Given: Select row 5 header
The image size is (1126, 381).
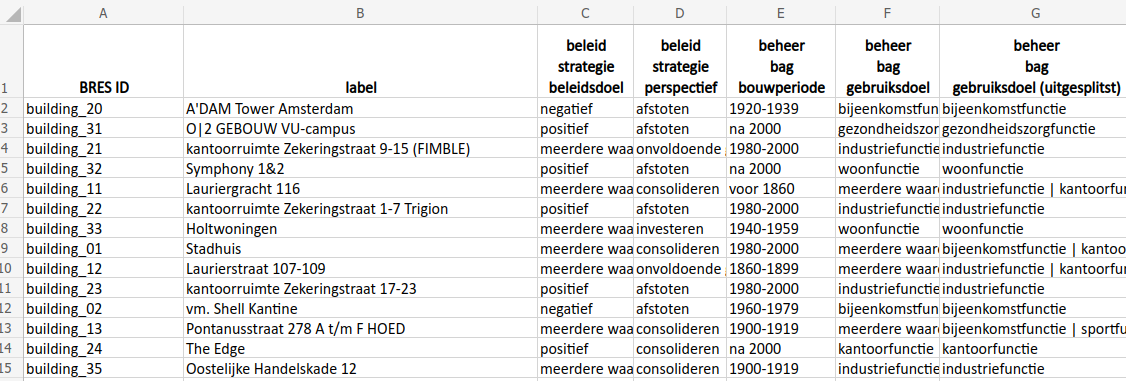Looking at the screenshot, I should 11,169.
